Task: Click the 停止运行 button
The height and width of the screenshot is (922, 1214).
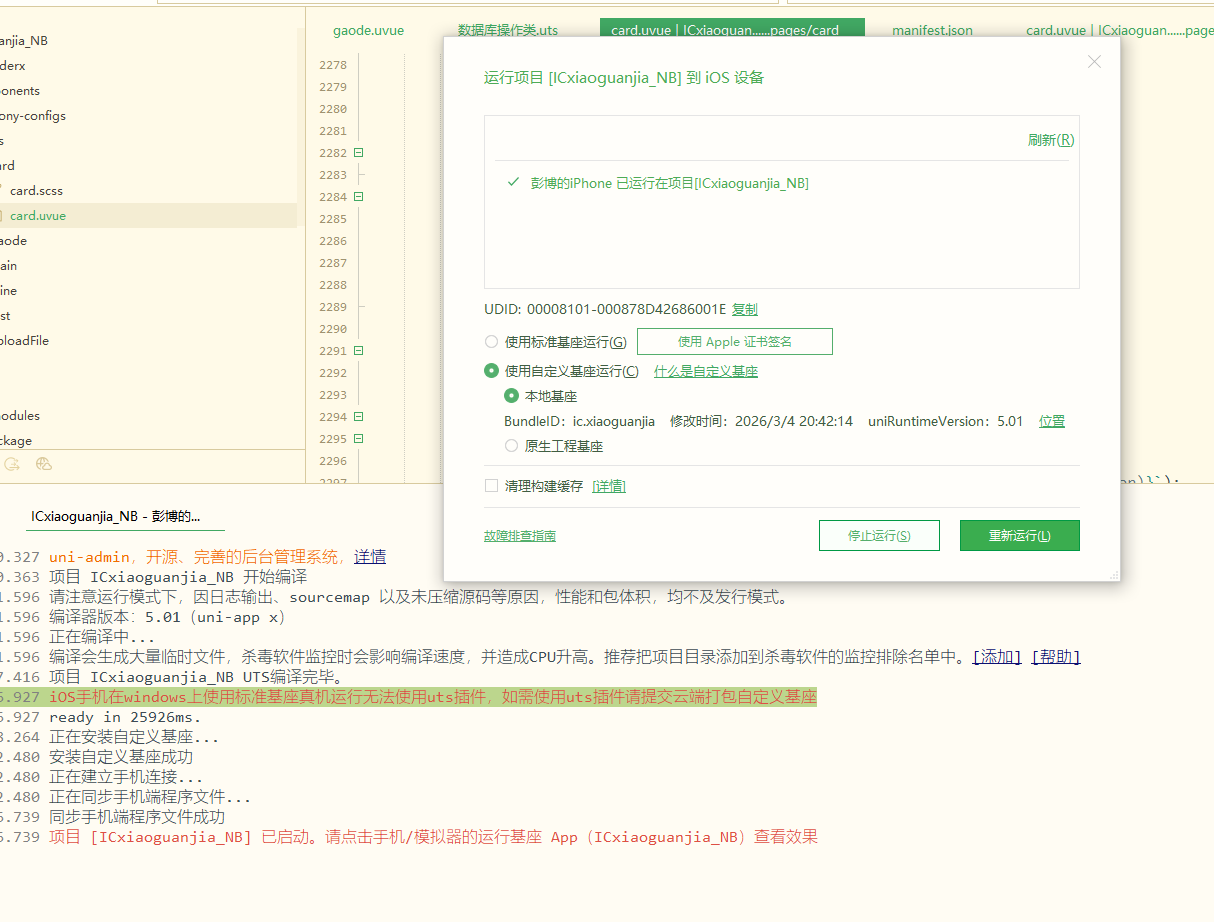Action: click(x=879, y=535)
